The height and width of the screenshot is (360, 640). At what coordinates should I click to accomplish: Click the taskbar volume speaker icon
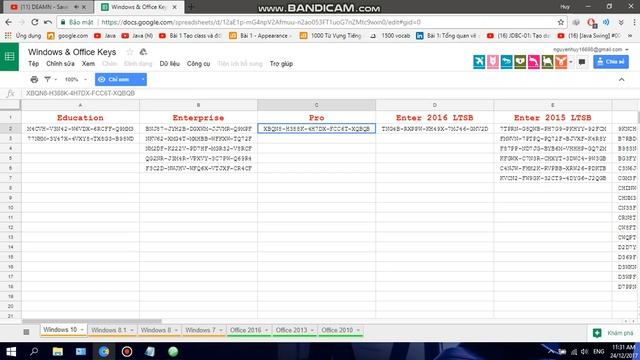coord(584,351)
